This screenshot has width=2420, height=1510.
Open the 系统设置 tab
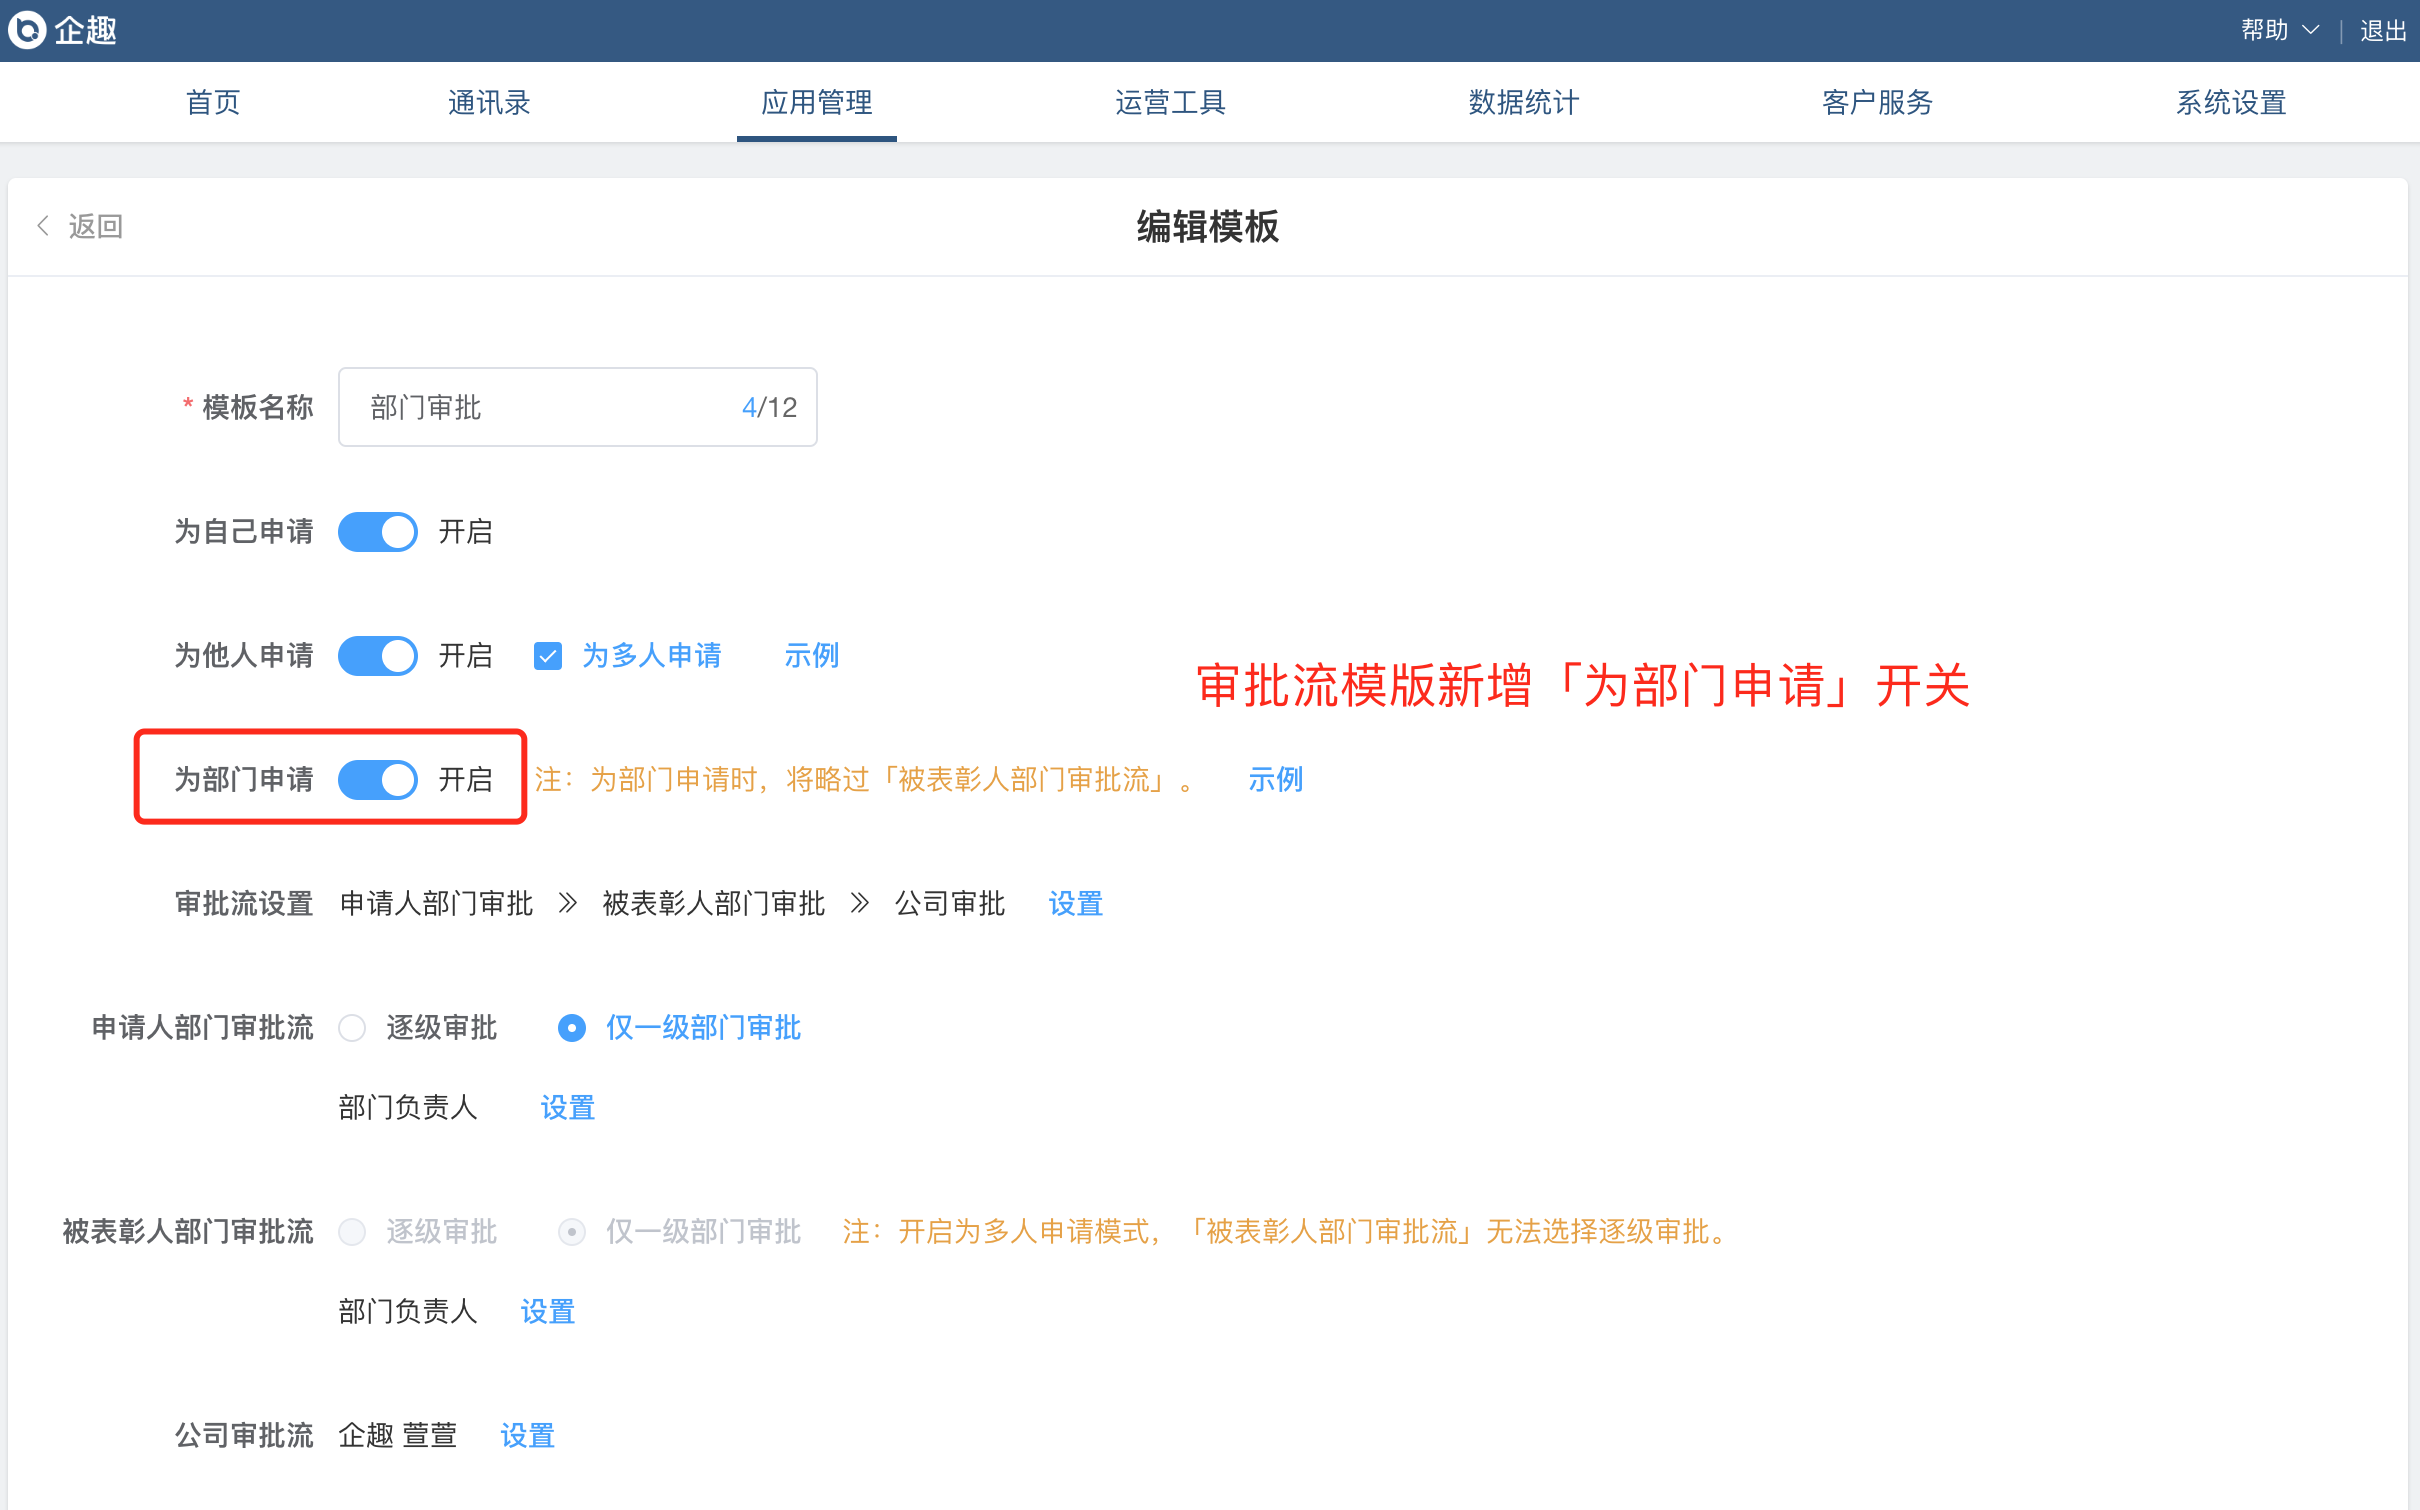pos(2231,102)
